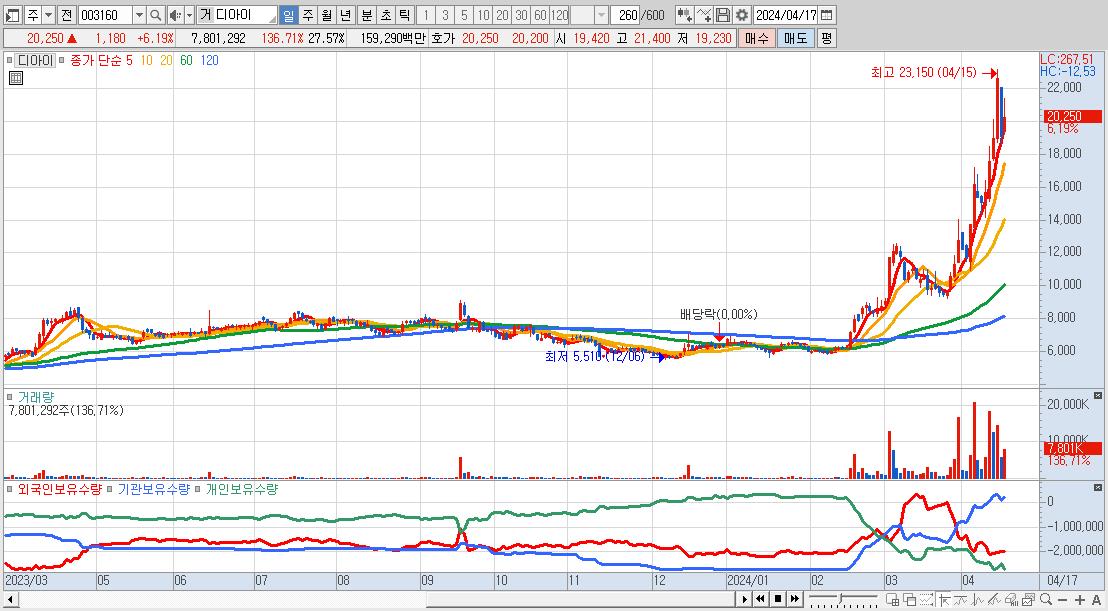The image size is (1108, 611).
Task: Choose the 30 interval button
Action: (521, 15)
